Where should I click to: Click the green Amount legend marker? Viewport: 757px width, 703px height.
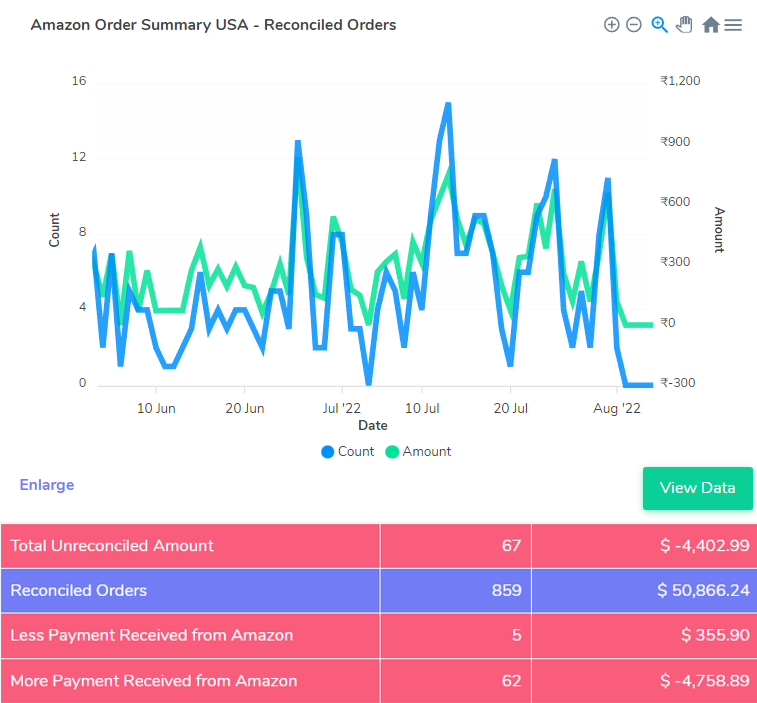[x=392, y=452]
